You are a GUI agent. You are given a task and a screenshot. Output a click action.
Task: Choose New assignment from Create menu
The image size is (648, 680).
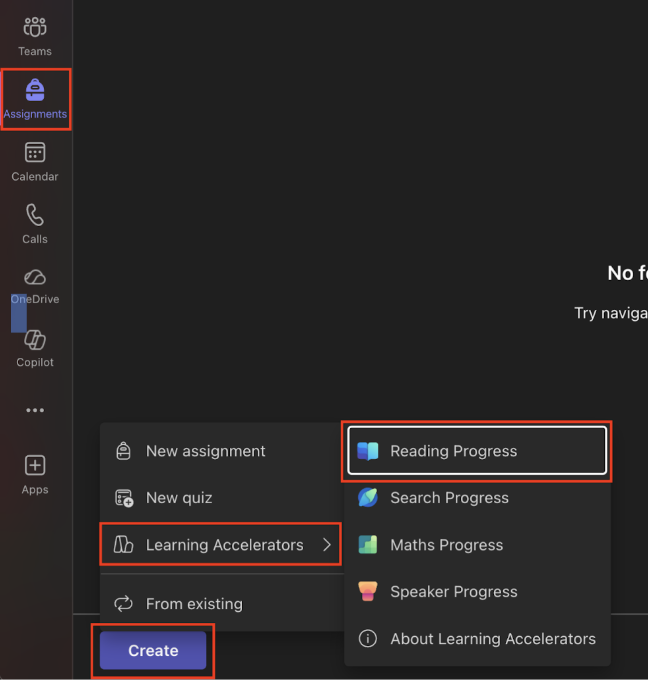coord(221,451)
